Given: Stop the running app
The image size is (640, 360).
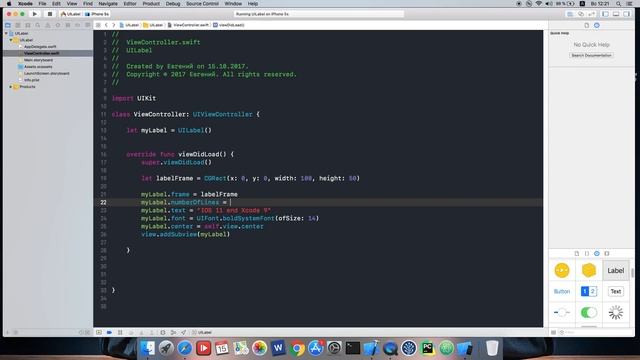Looking at the screenshot, I should point(50,14).
